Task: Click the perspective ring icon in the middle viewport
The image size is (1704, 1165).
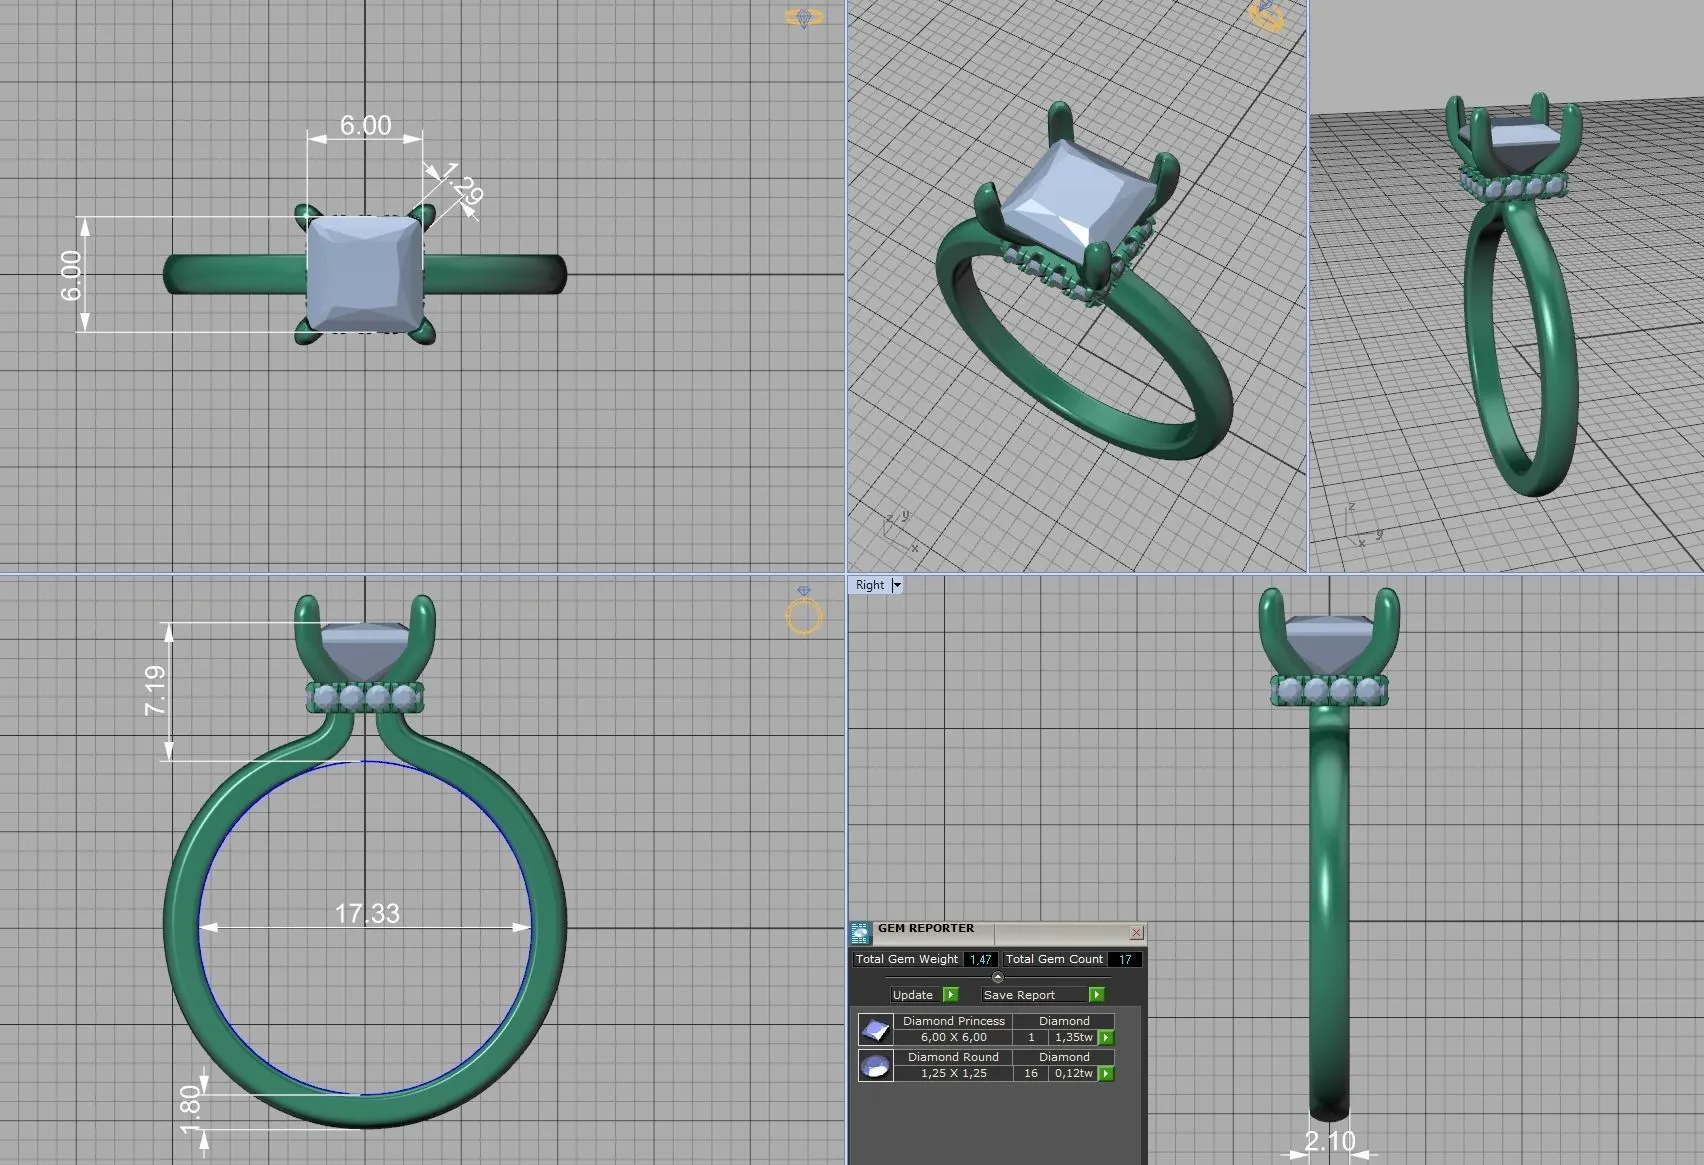Action: [x=1266, y=15]
